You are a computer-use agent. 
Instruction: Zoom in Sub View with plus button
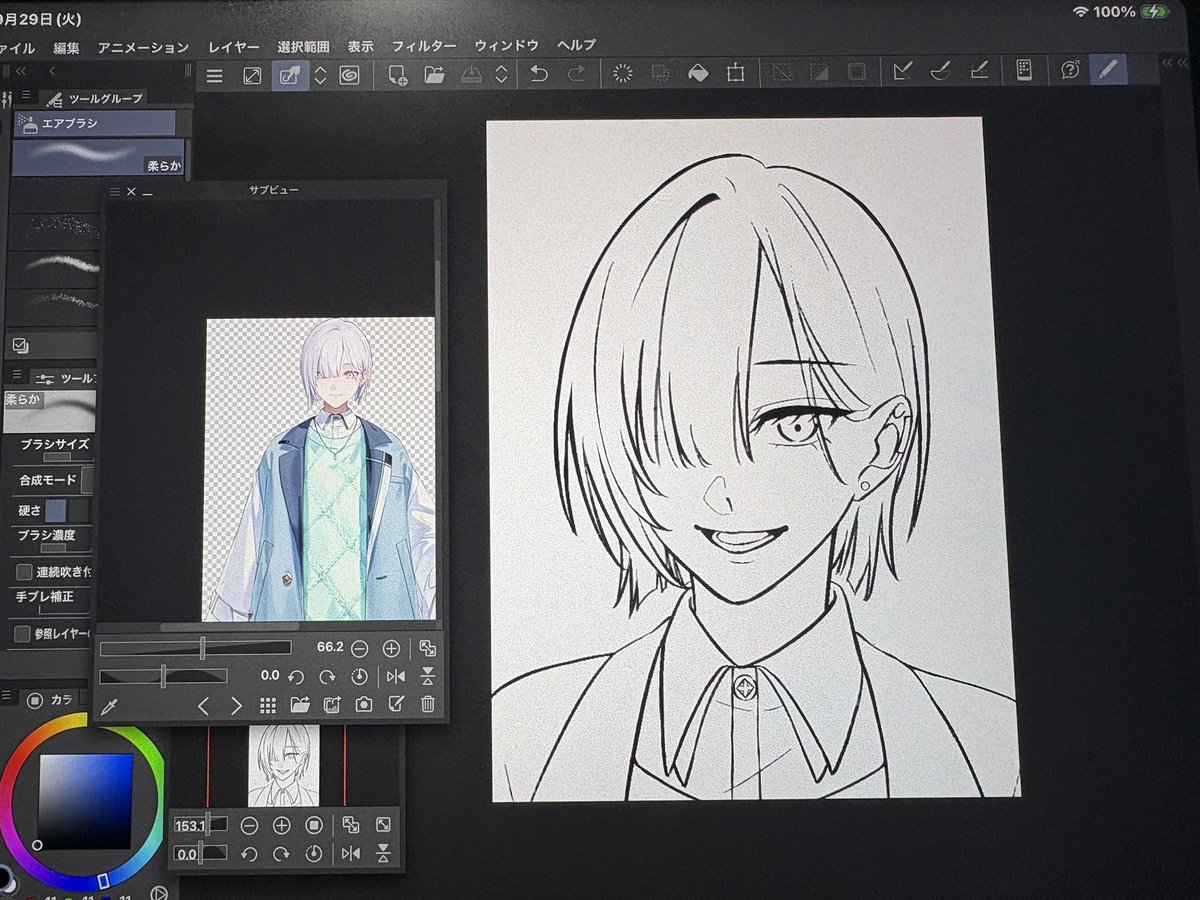click(x=392, y=648)
